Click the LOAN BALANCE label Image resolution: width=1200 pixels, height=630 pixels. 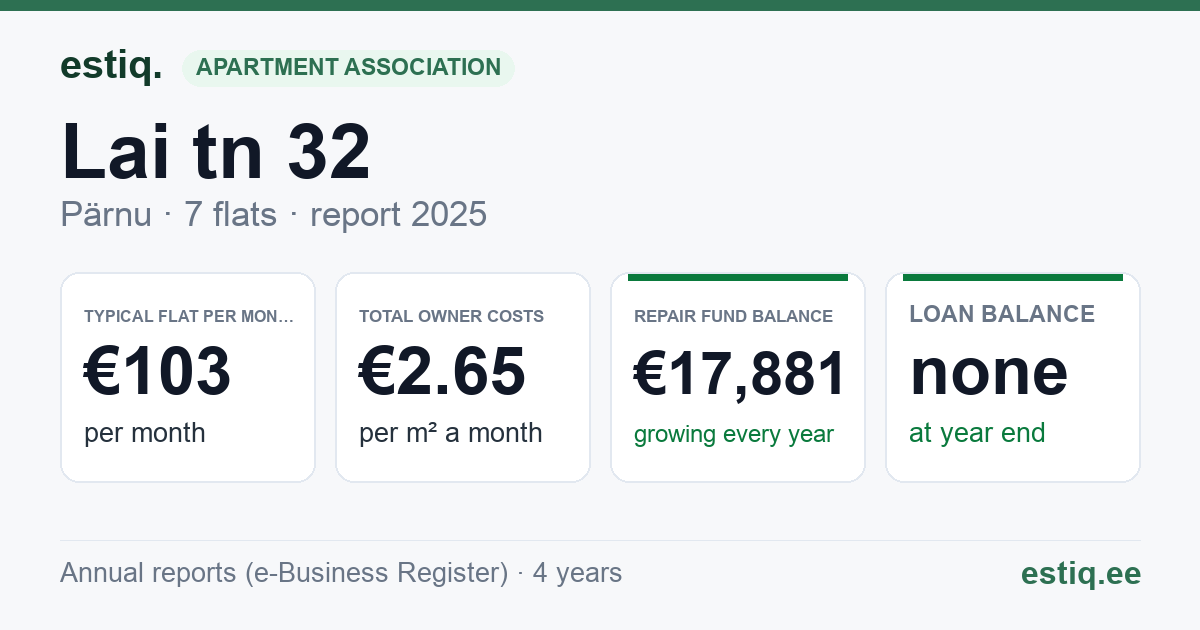point(1002,314)
